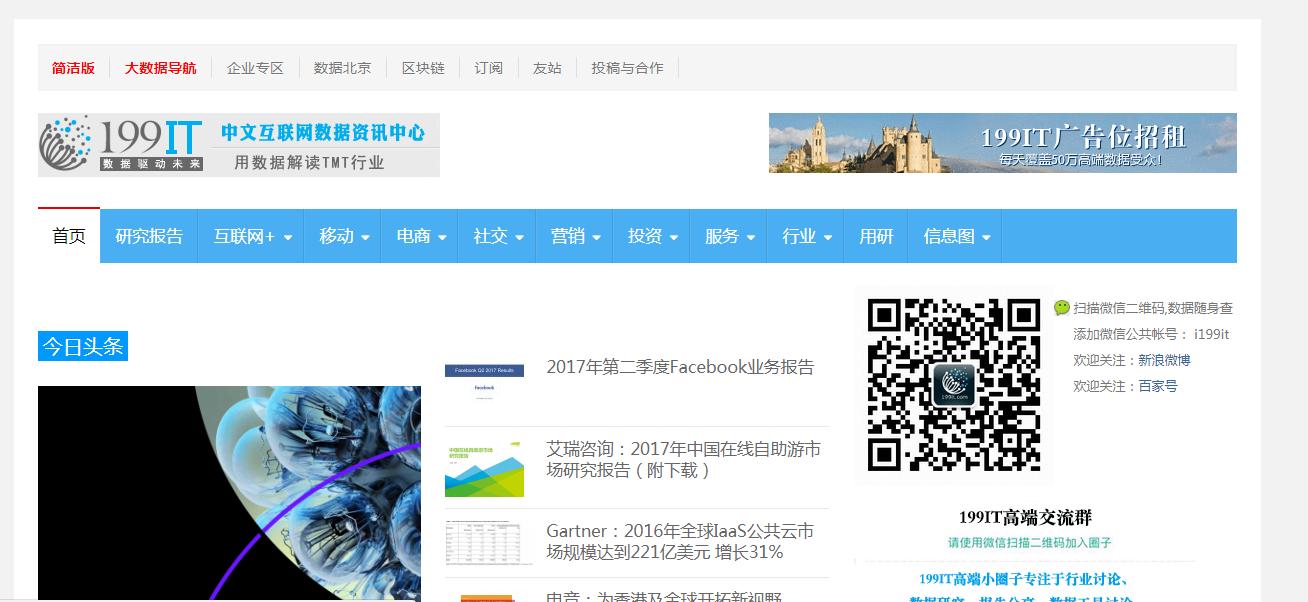The height and width of the screenshot is (602, 1308).
Task: Expand the 信息图 dropdown
Action: (949, 236)
